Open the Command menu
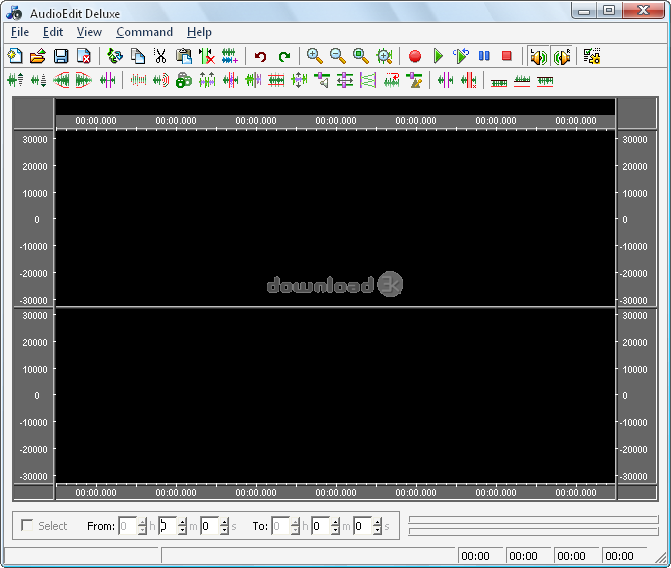Image resolution: width=671 pixels, height=568 pixels. [145, 32]
